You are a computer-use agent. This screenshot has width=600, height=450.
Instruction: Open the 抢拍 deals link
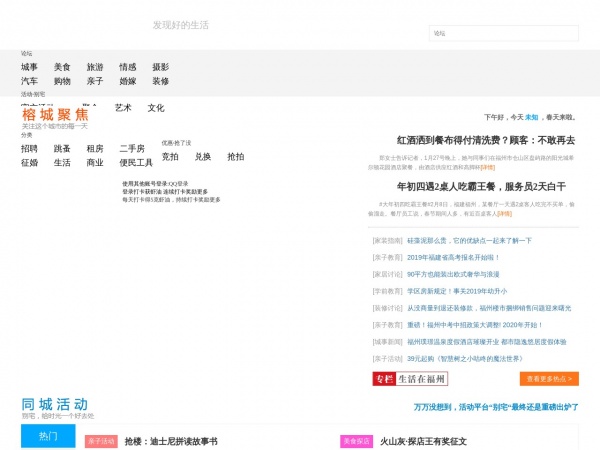click(x=235, y=156)
